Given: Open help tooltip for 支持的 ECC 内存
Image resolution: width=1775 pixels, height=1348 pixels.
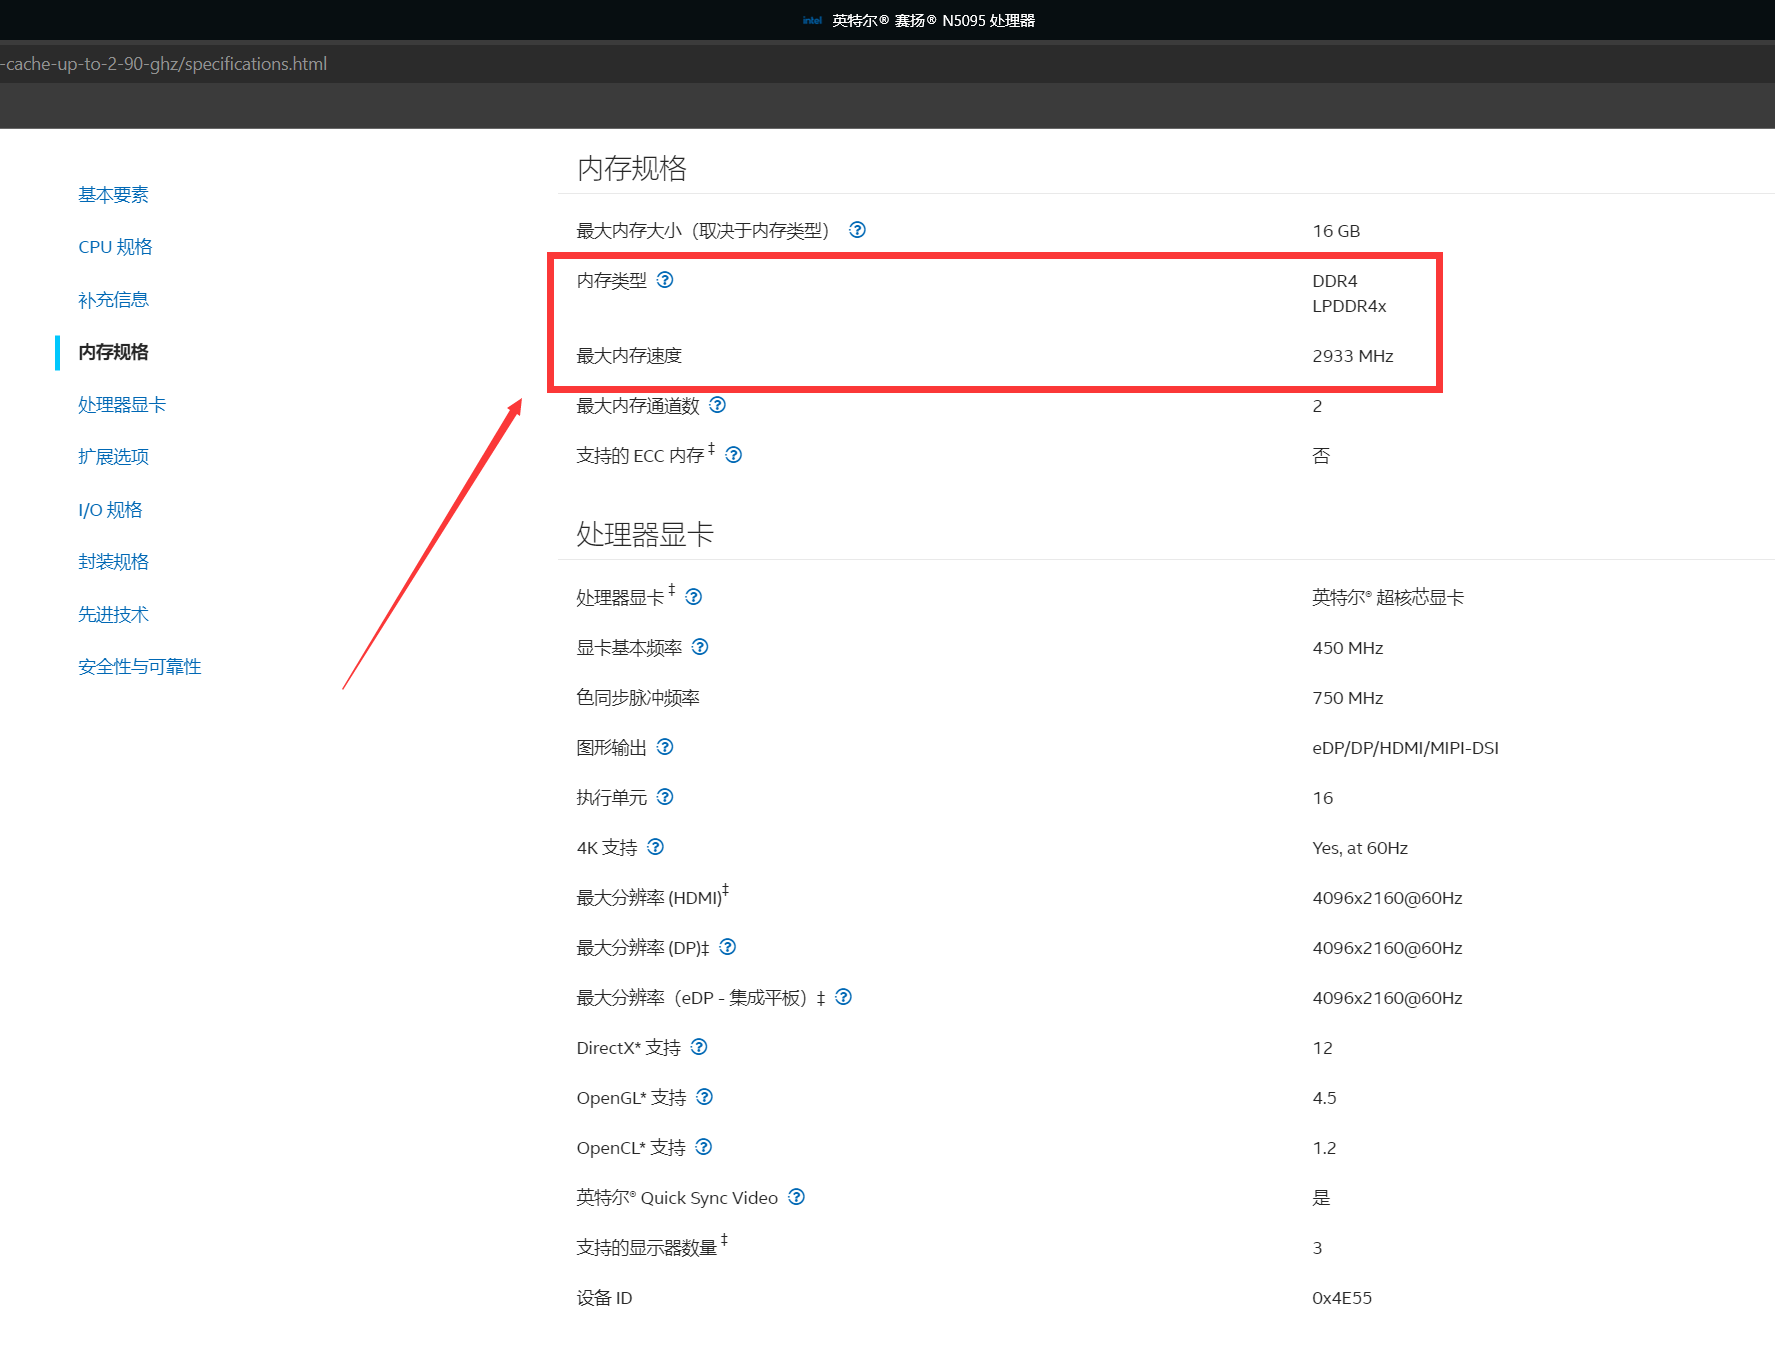Looking at the screenshot, I should click(733, 455).
